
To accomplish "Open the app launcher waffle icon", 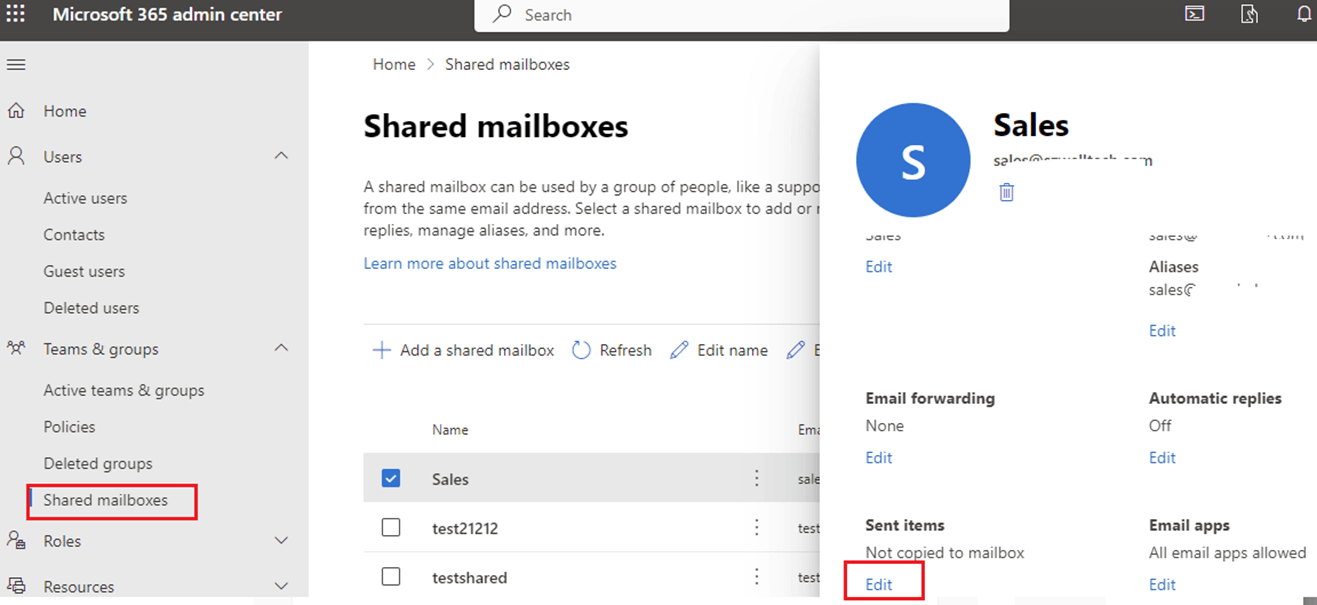I will click(x=16, y=14).
